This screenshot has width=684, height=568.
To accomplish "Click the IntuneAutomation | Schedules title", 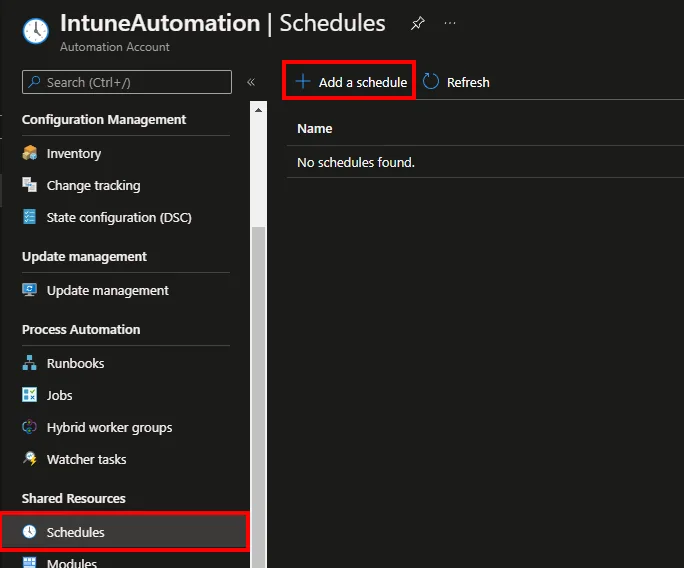I will pos(222,23).
